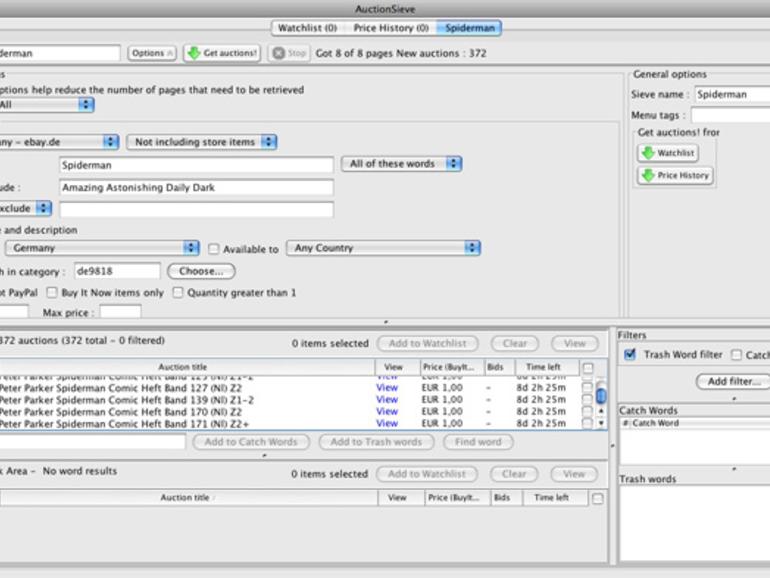Click the Choose... category button
The height and width of the screenshot is (578, 770).
tap(201, 271)
